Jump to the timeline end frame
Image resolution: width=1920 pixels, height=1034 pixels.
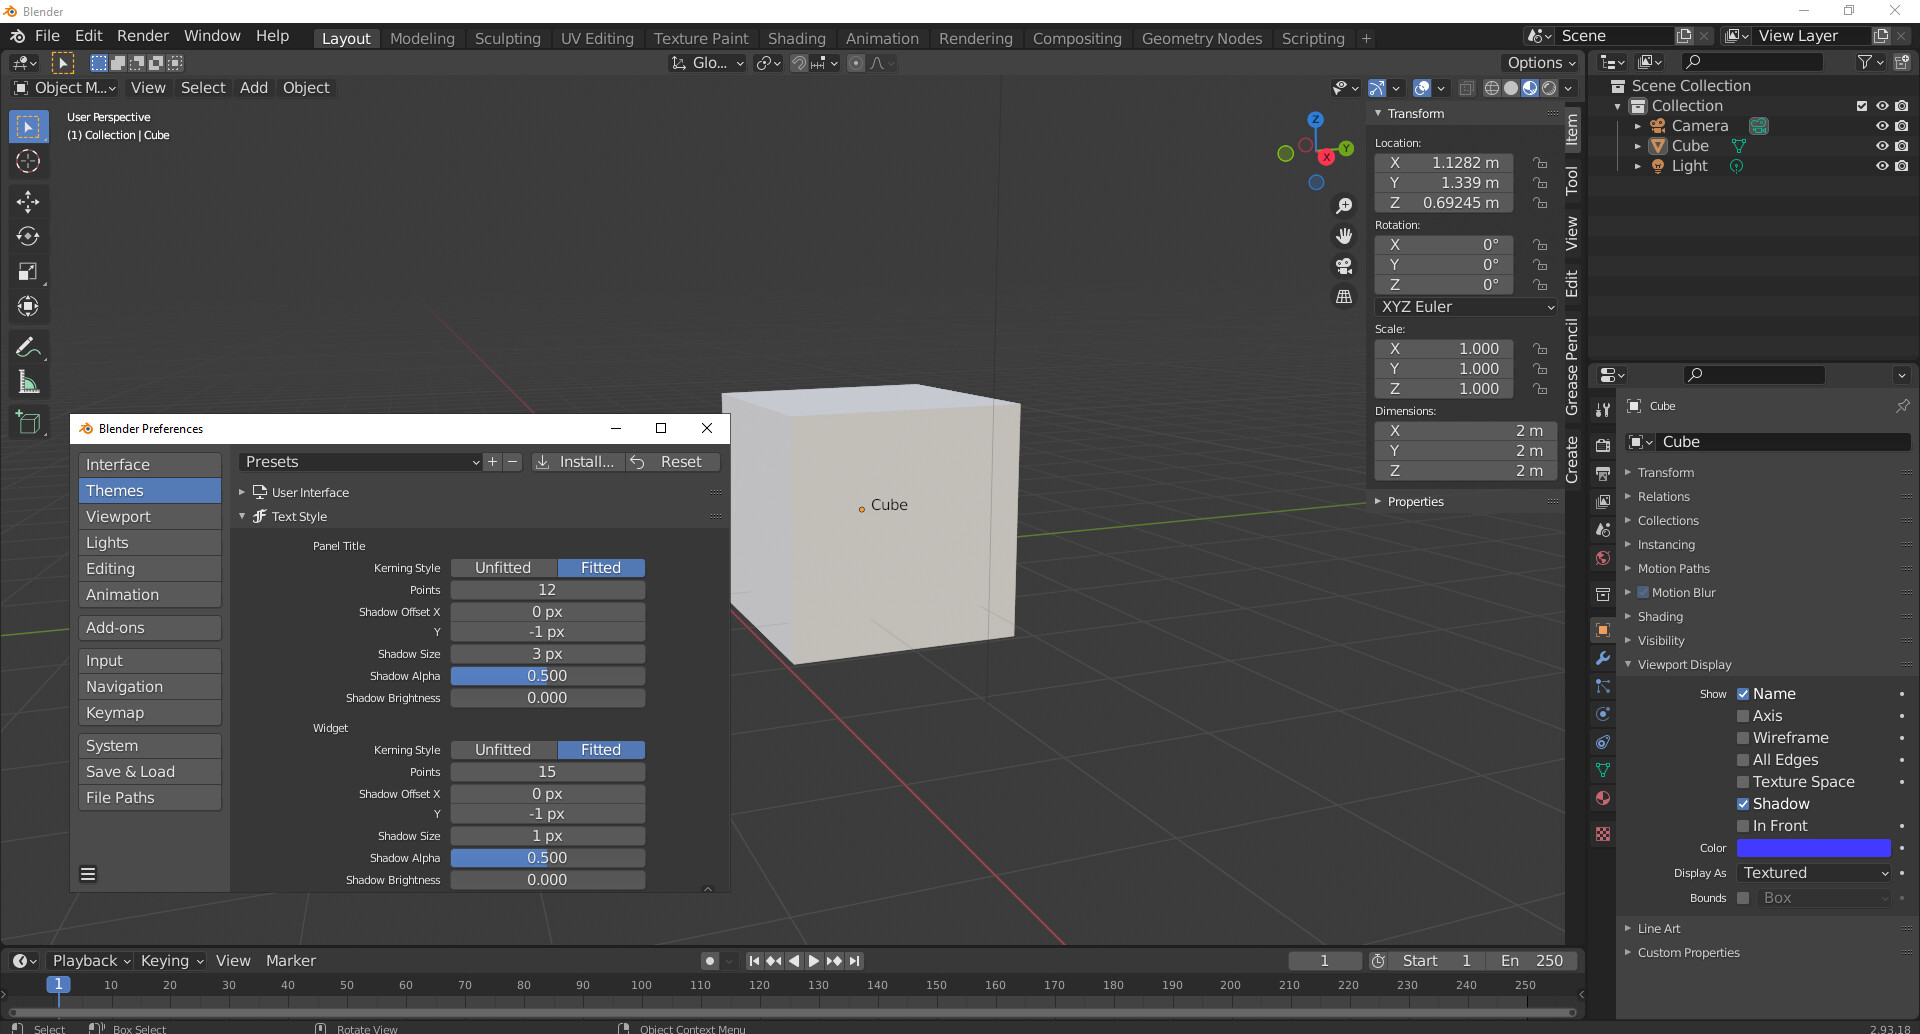click(x=854, y=961)
